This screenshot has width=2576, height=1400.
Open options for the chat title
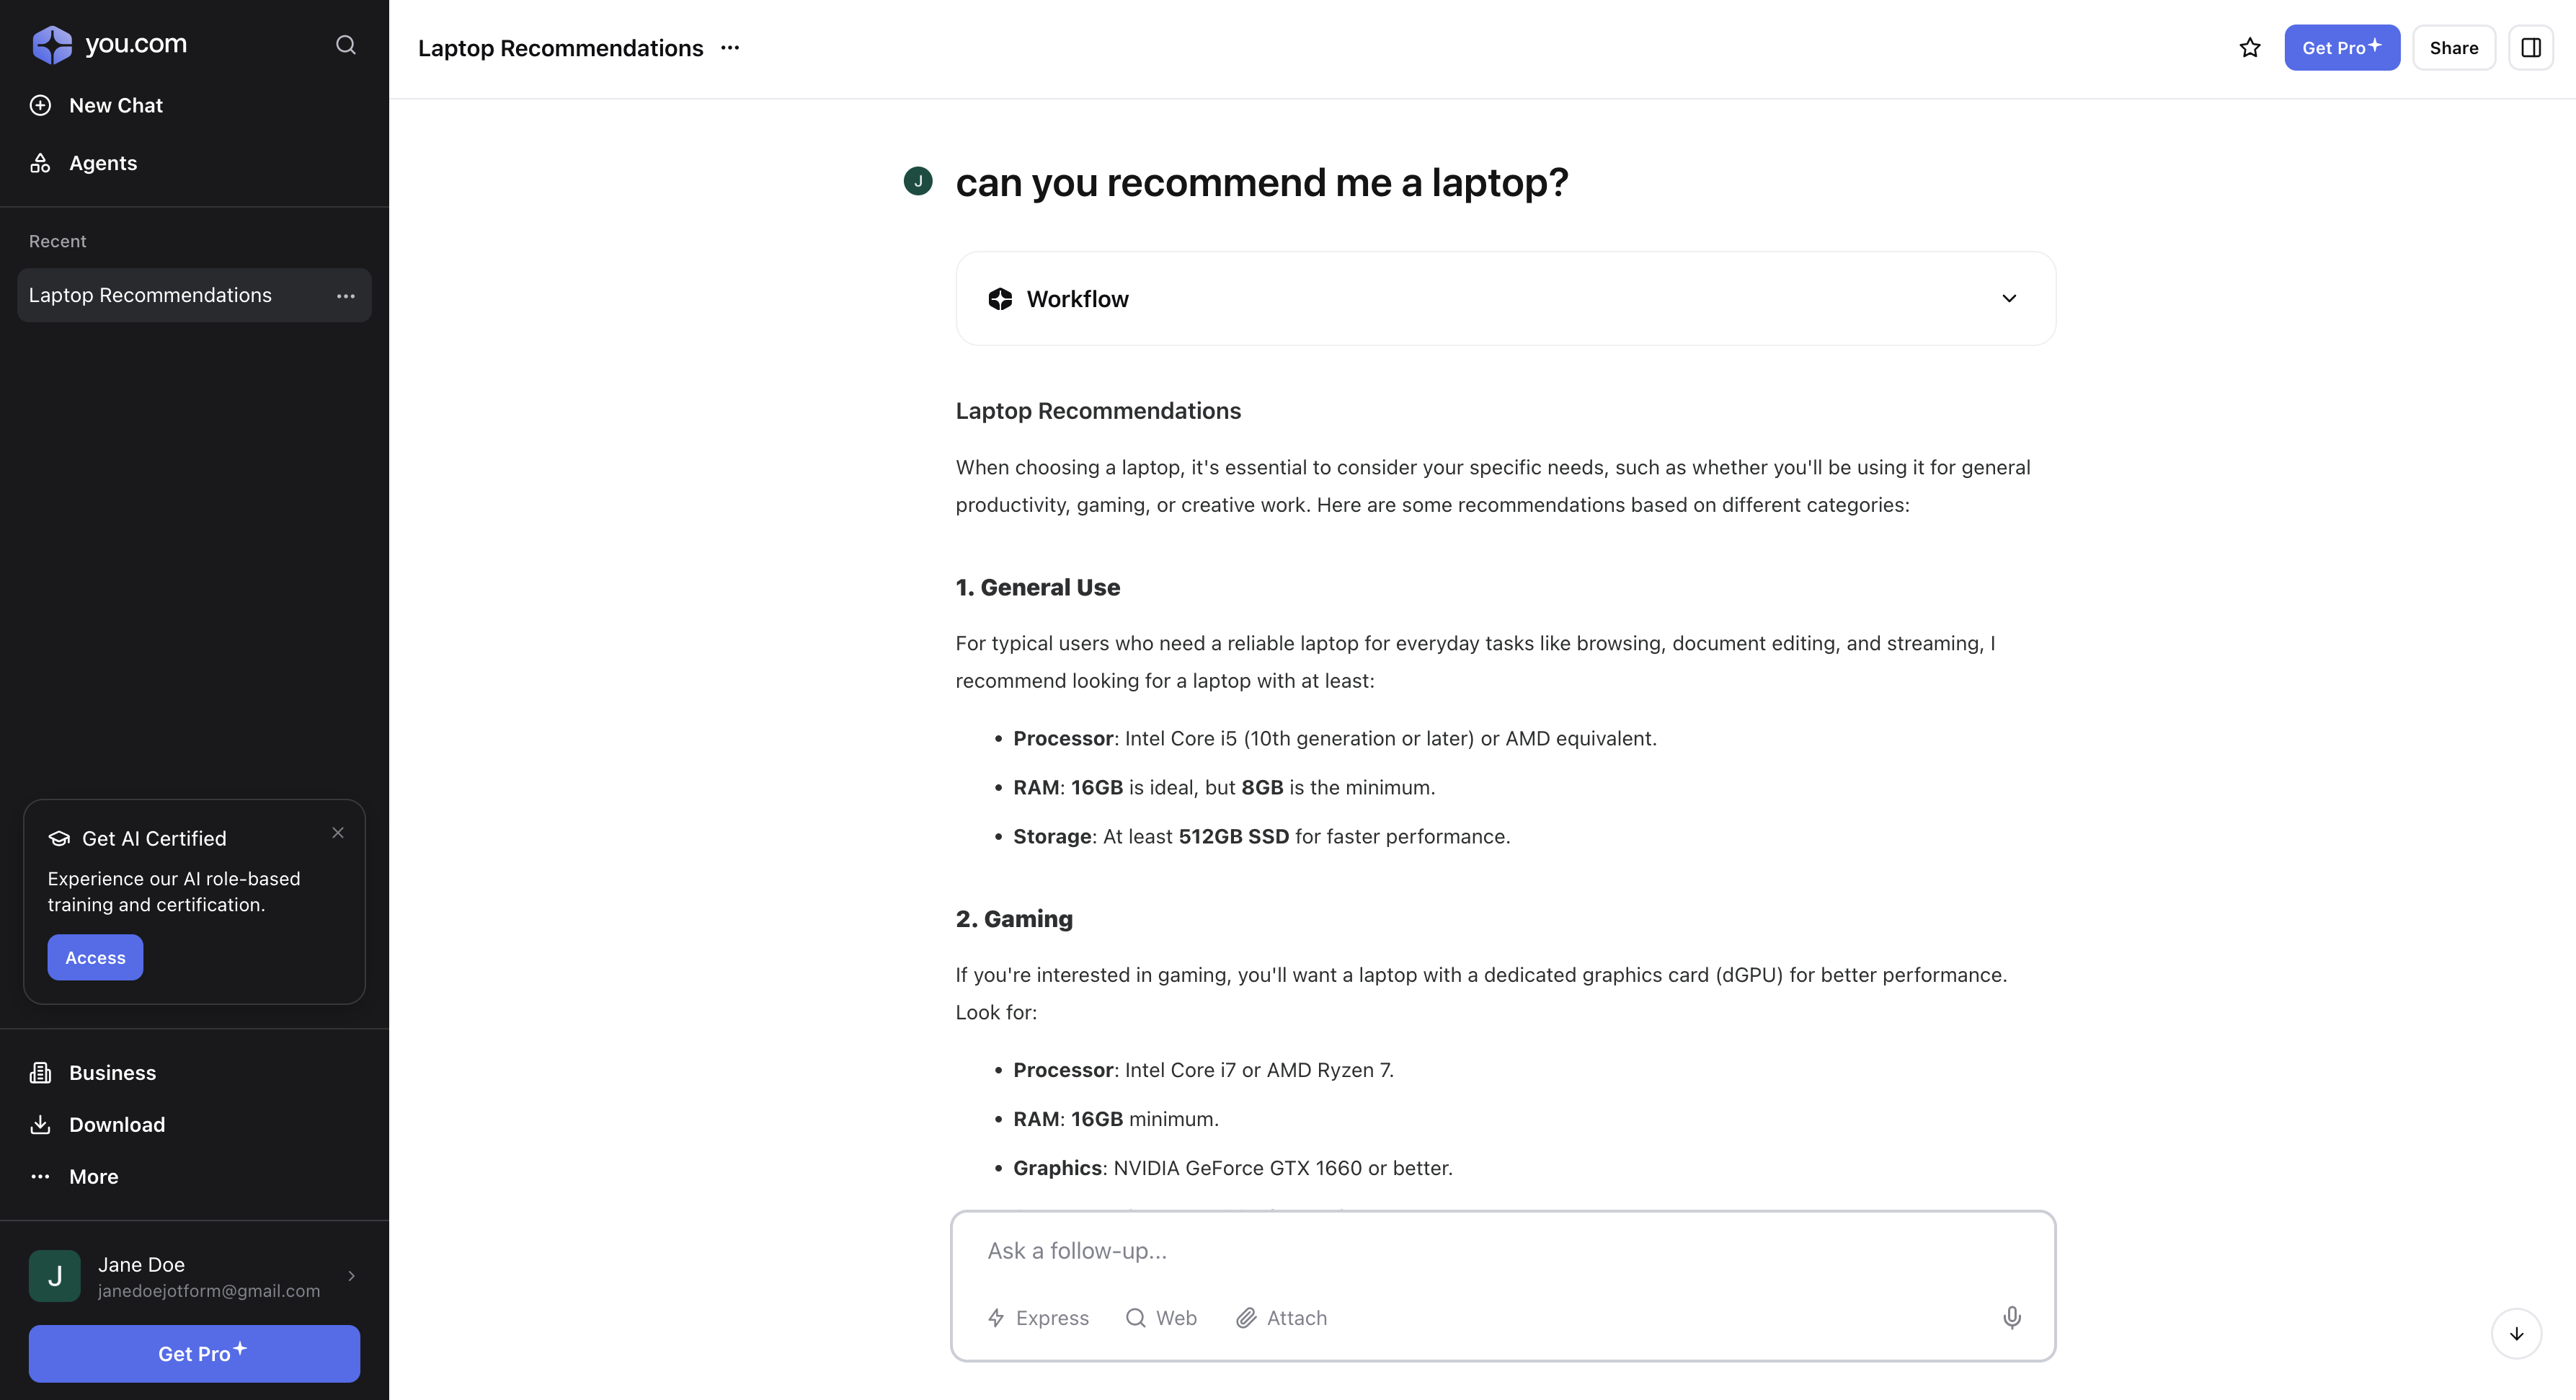pos(730,48)
